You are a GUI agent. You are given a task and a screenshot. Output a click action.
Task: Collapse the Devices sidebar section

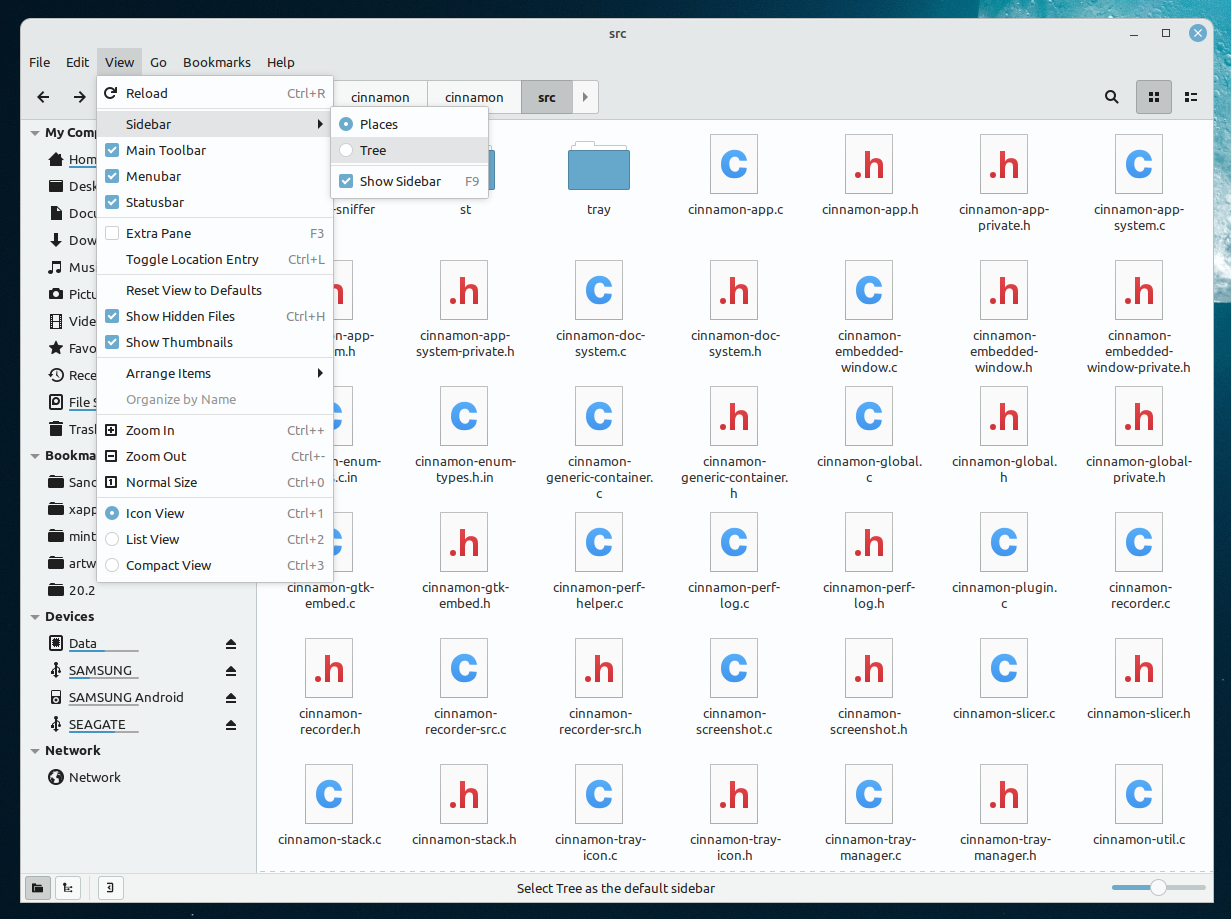click(35, 617)
